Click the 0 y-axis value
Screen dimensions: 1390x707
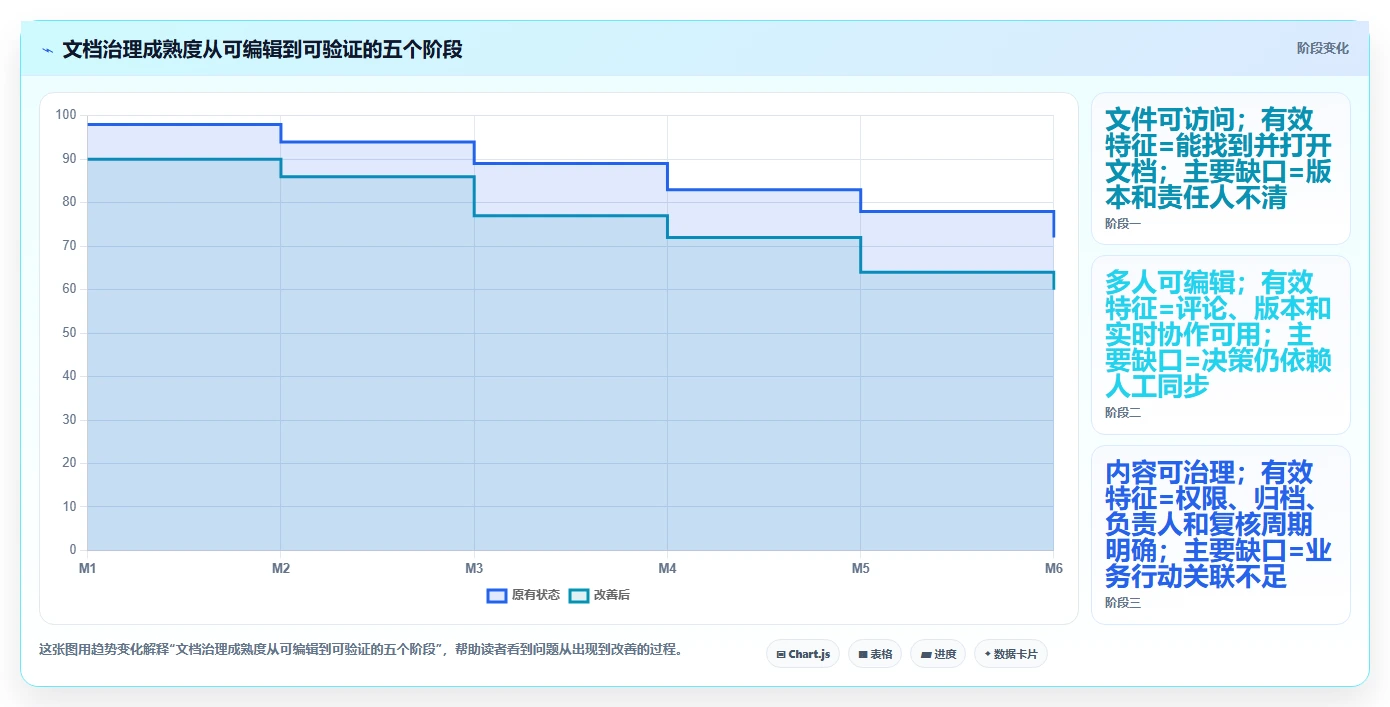73,550
